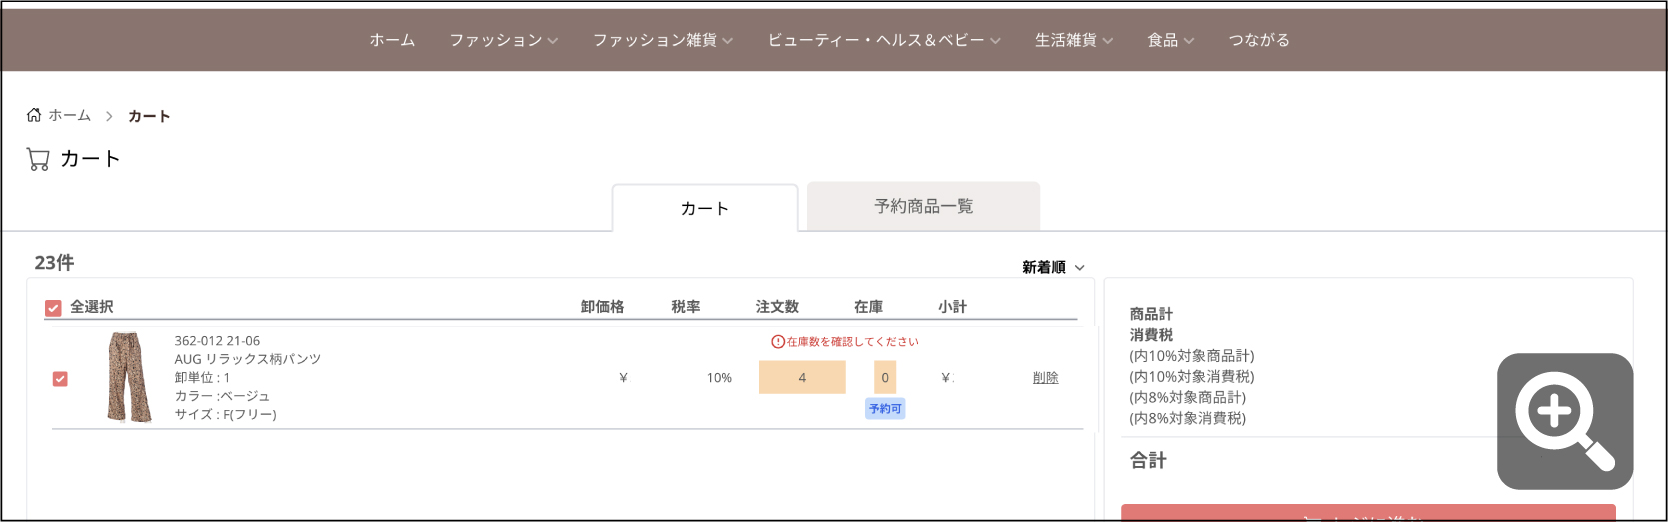Click the サイズ : F(フリー) size text
Viewport: 1668px width, 522px height.
[x=226, y=414]
